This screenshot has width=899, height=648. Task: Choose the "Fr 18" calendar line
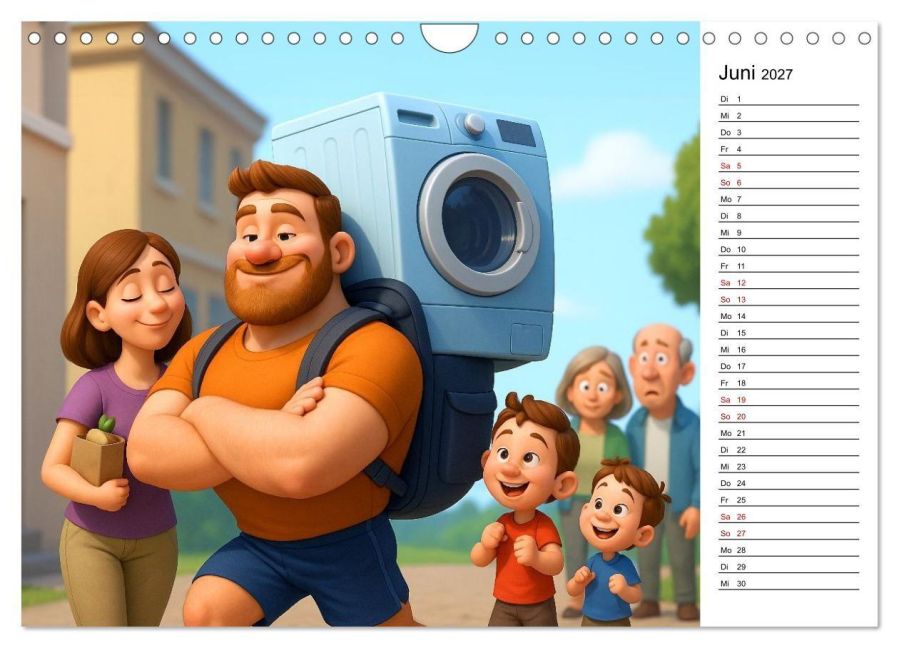tap(789, 383)
